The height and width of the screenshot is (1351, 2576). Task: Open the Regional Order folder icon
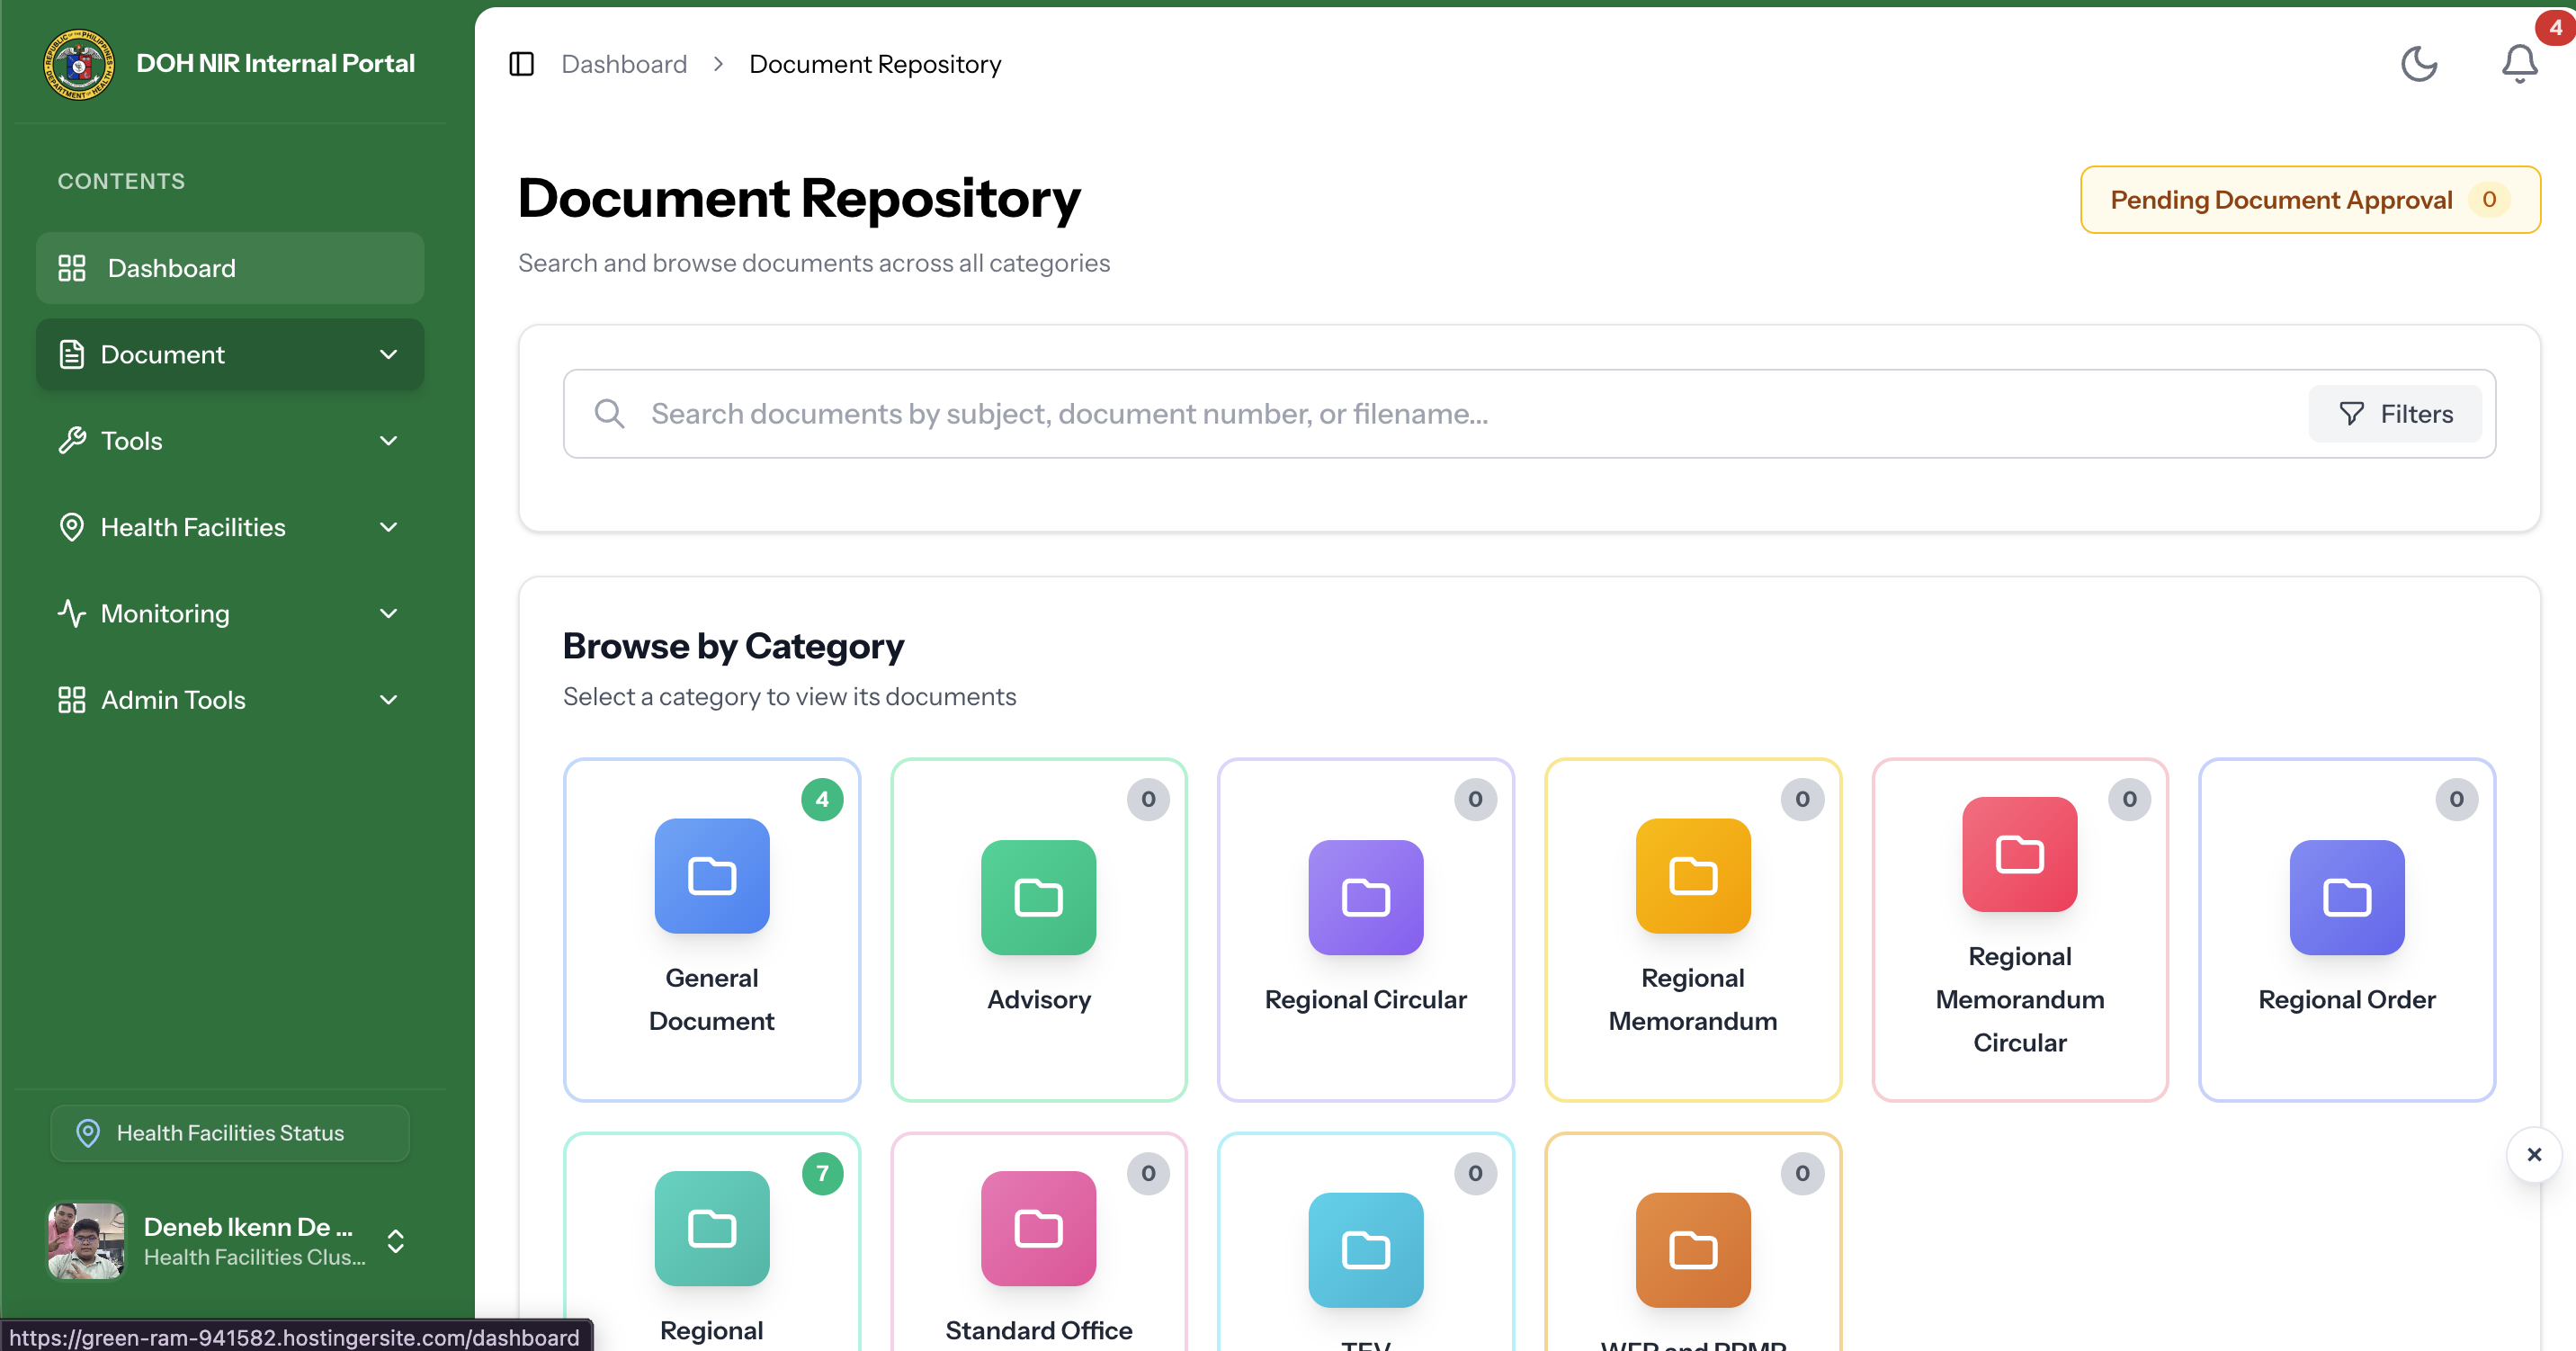tap(2347, 897)
